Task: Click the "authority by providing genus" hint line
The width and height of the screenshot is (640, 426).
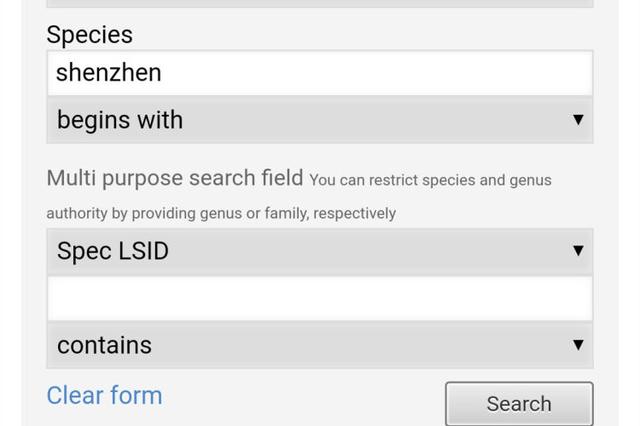Action: tap(221, 213)
